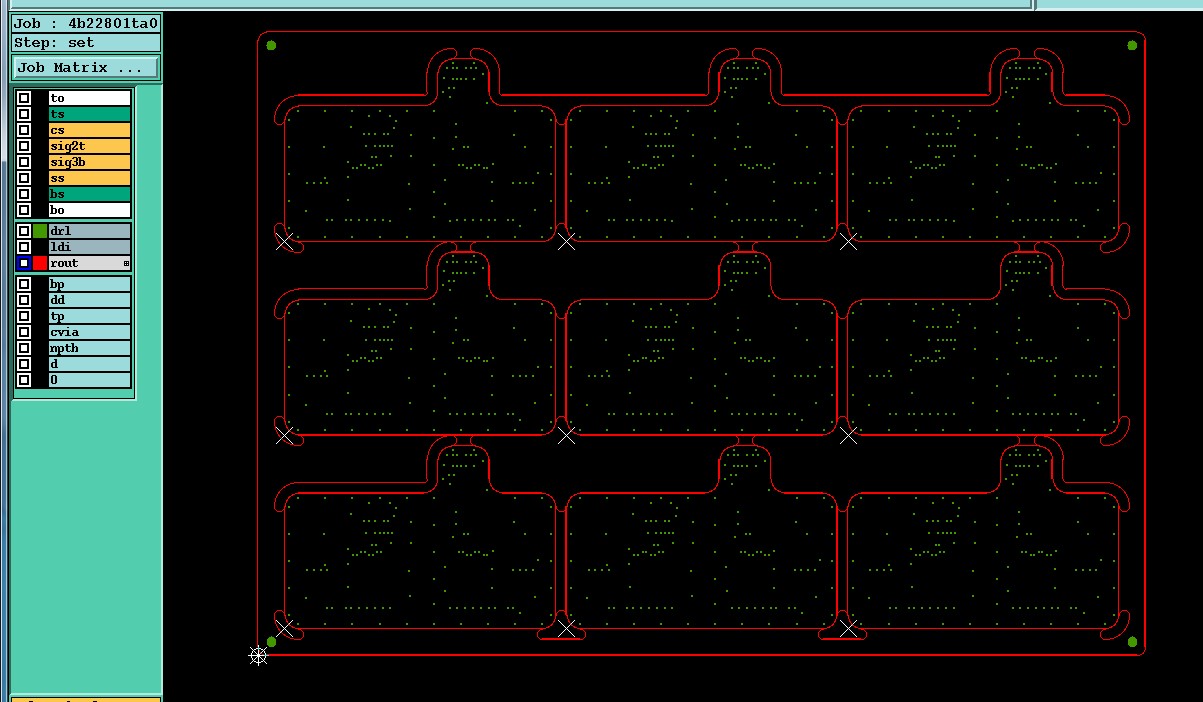The width and height of the screenshot is (1203, 702).
Task: Select the 'd' layer name
Action: [90, 364]
